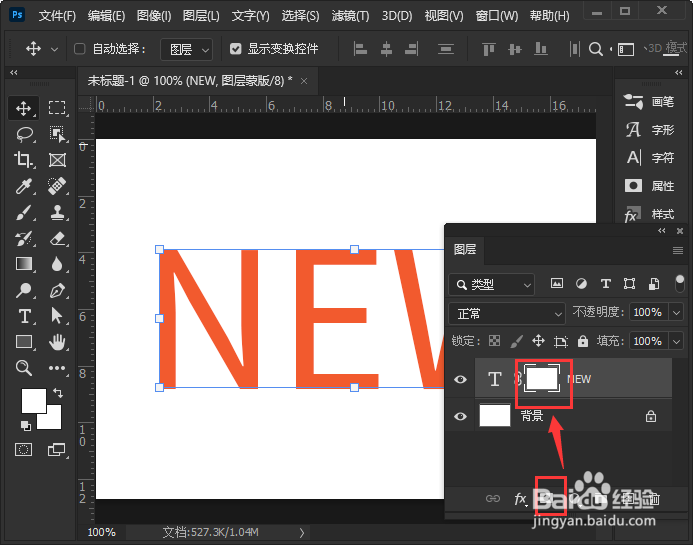693x545 pixels.
Task: Select the Gradient tool
Action: tap(23, 264)
